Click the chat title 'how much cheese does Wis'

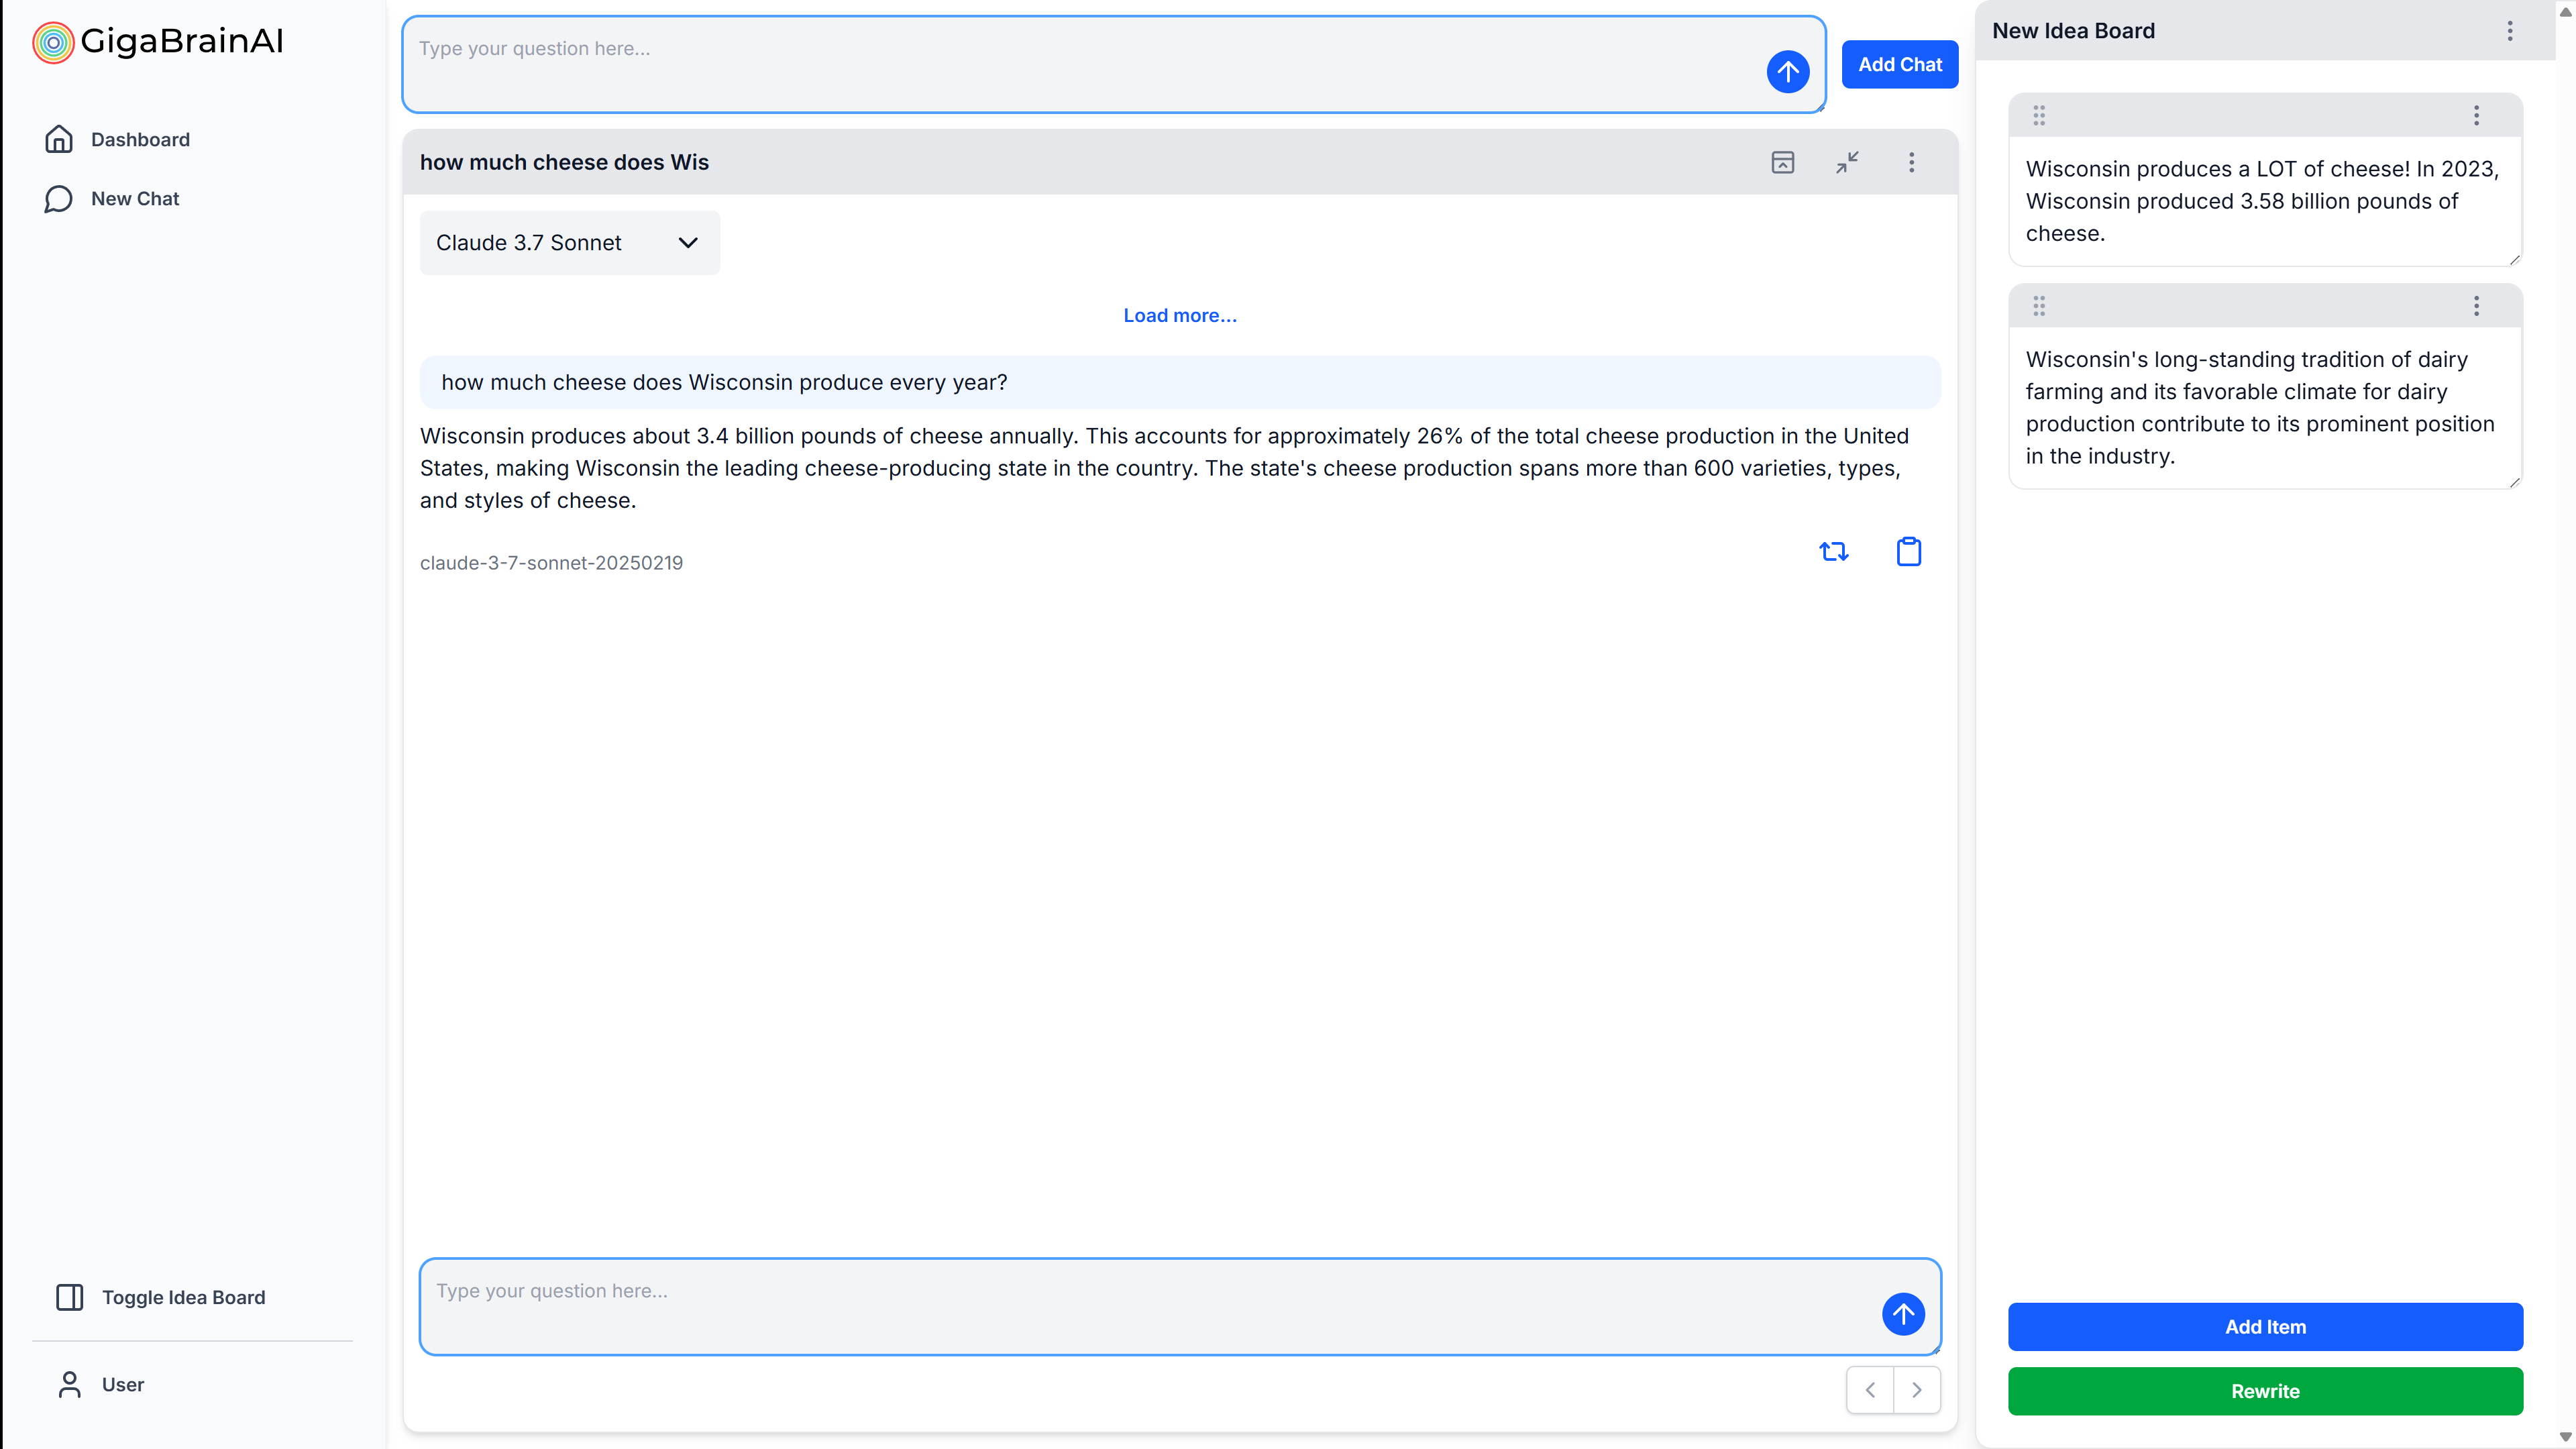[564, 162]
